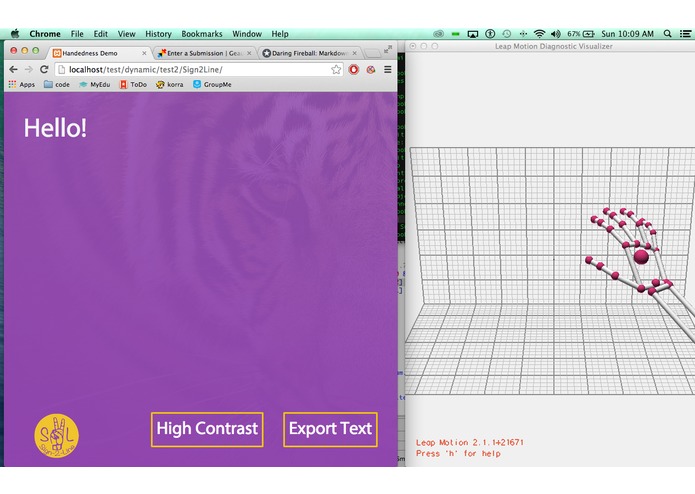The width and height of the screenshot is (695, 494).
Task: Click the 'Leap Motion 2.1.1+21671' version text
Action: (469, 442)
